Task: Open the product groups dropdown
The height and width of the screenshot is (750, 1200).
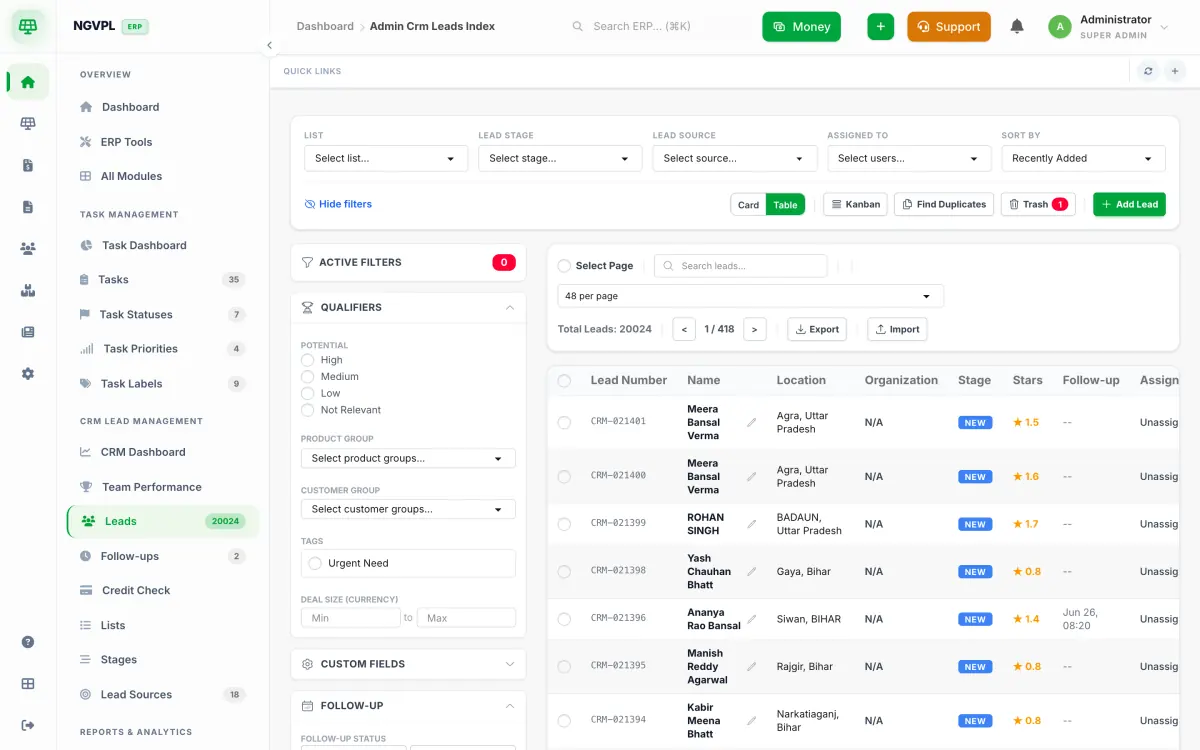Action: coord(408,458)
